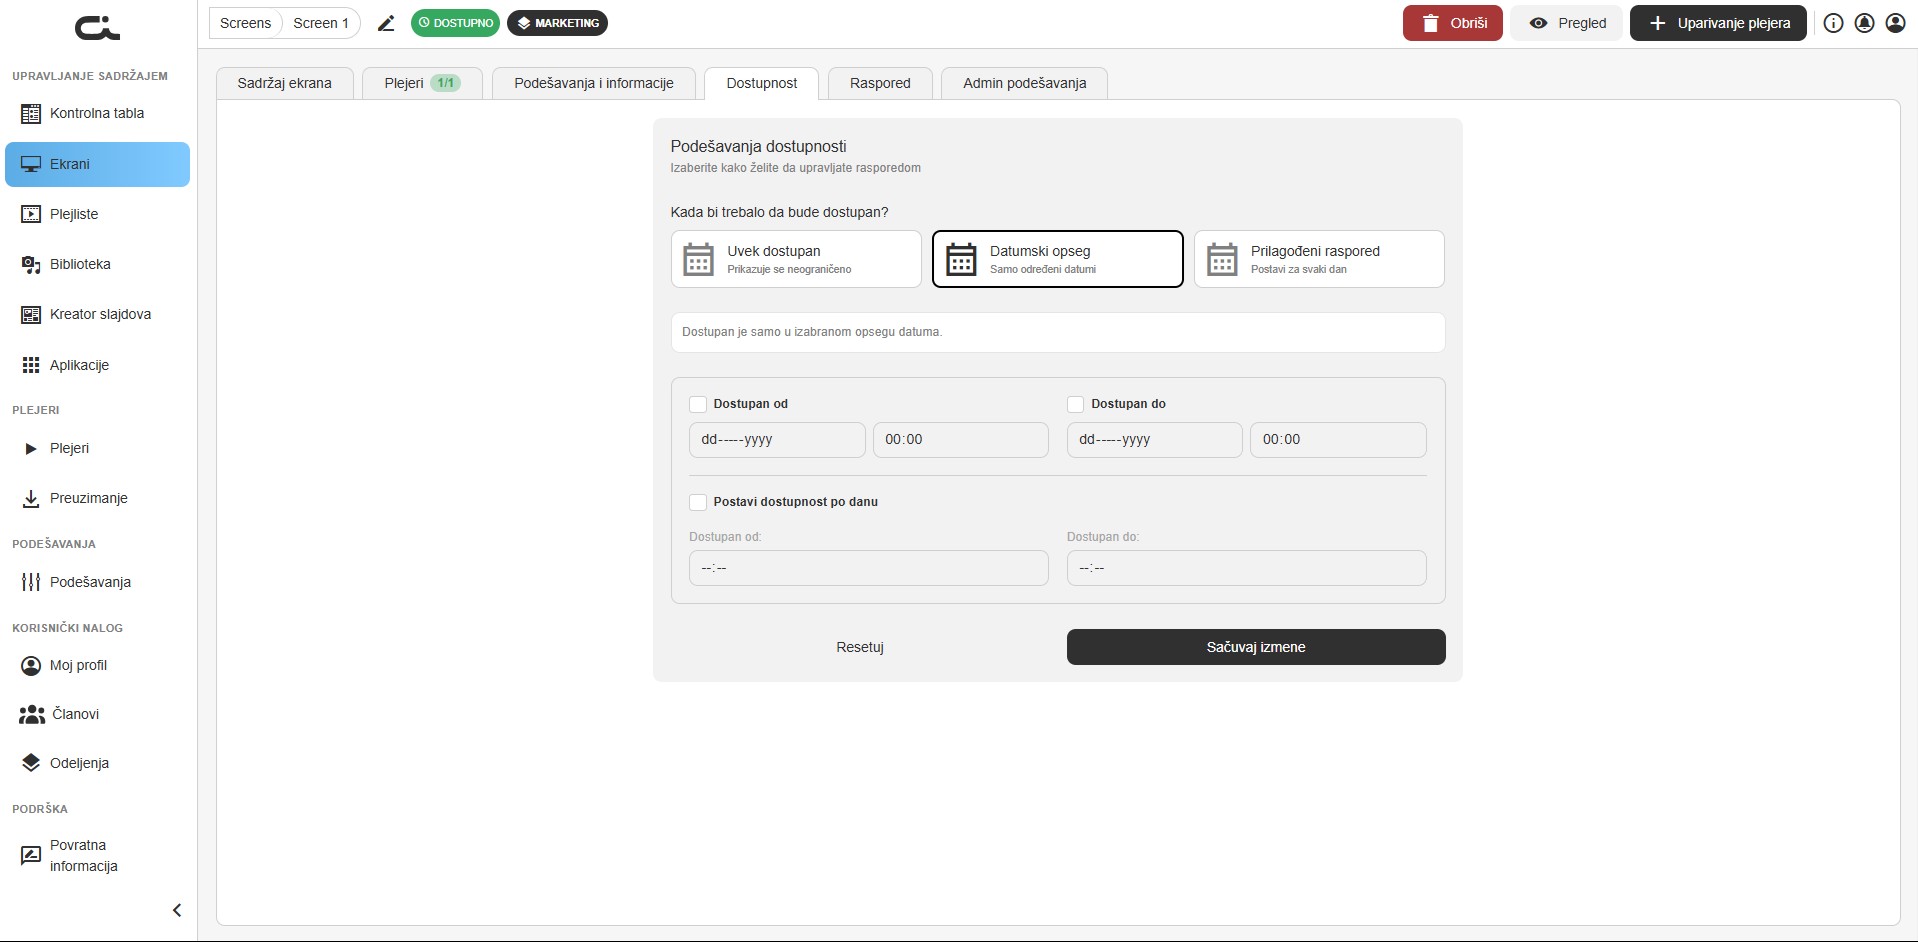Click the Dostupan od time field
The height and width of the screenshot is (942, 1918).
pos(961,440)
